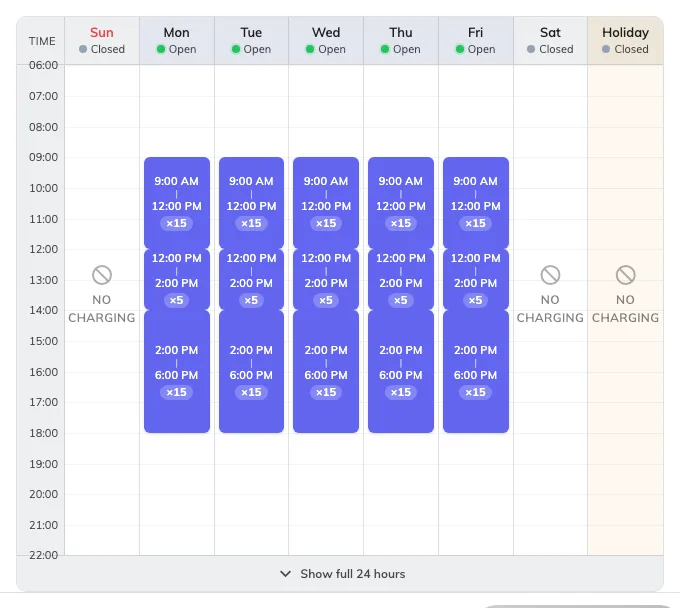Click the 14:00 time label

tap(43, 310)
